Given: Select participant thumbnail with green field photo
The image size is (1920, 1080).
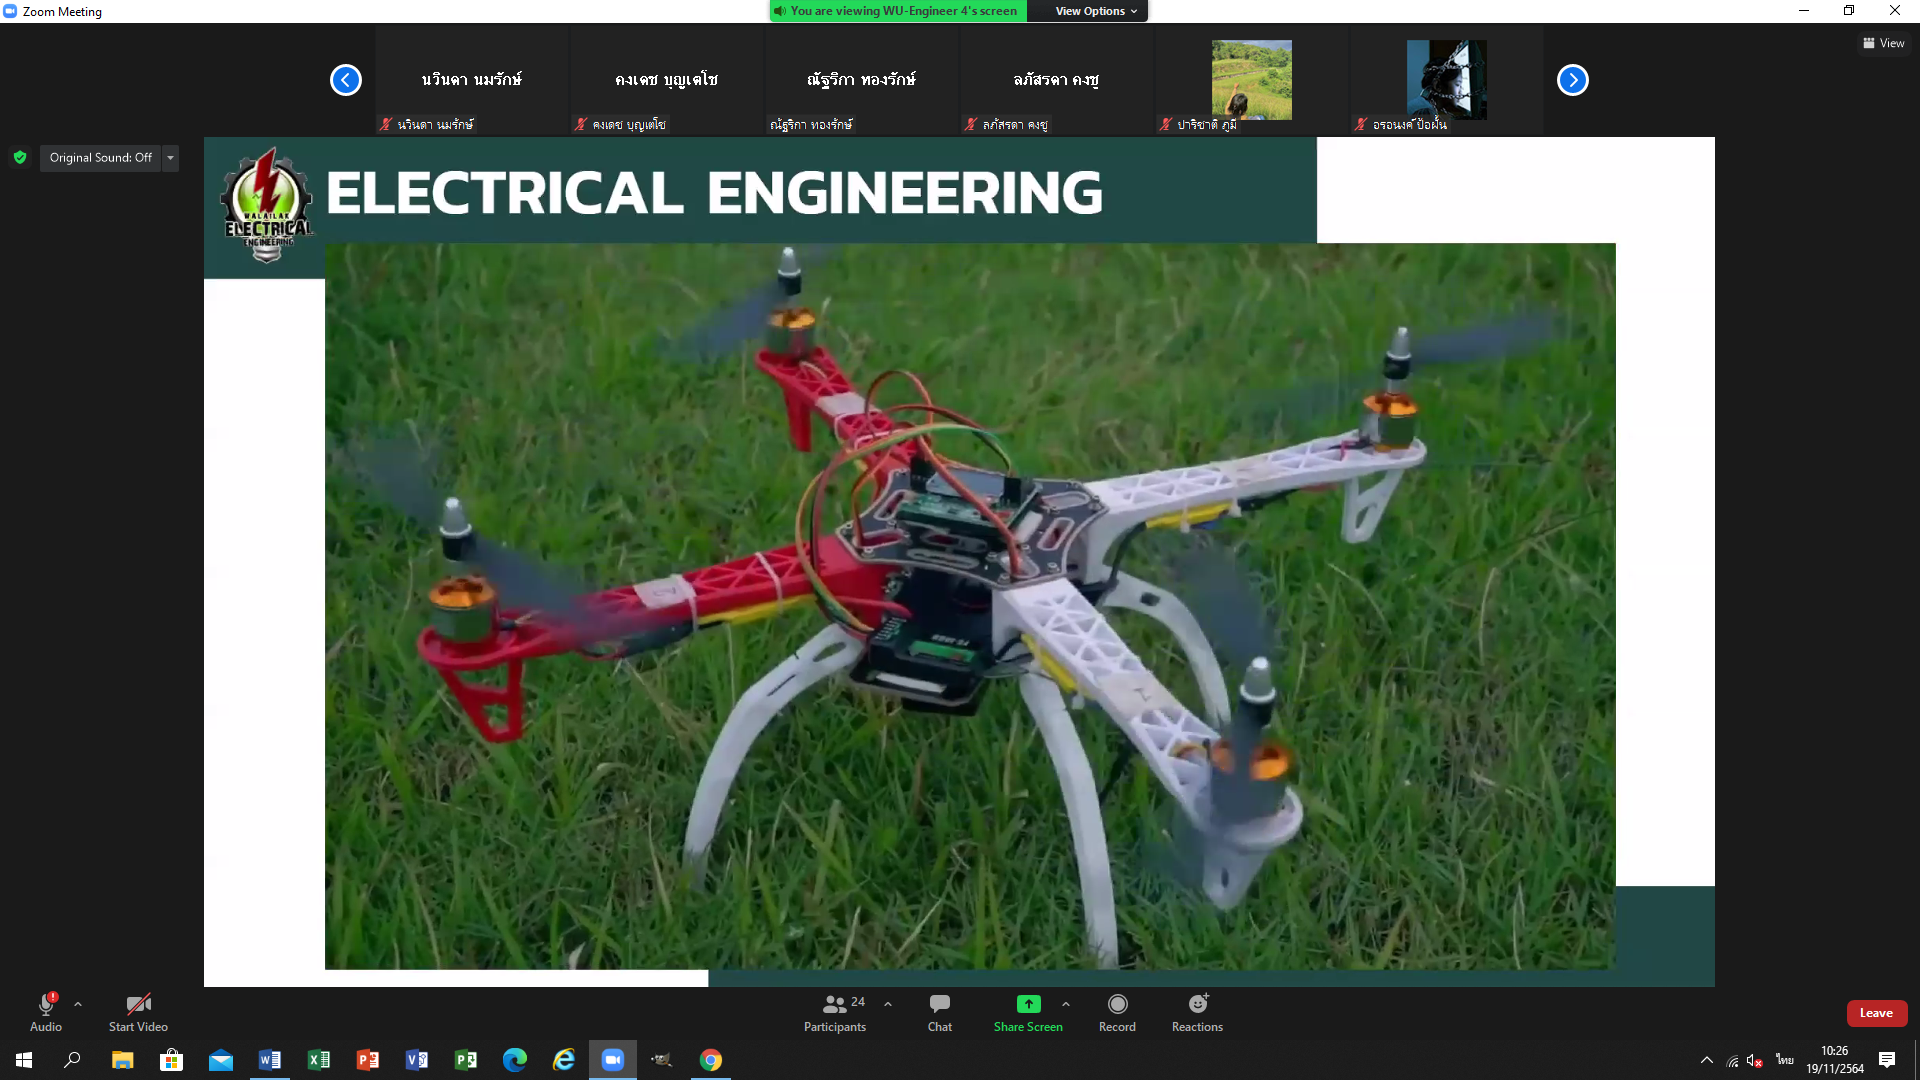Looking at the screenshot, I should point(1251,80).
